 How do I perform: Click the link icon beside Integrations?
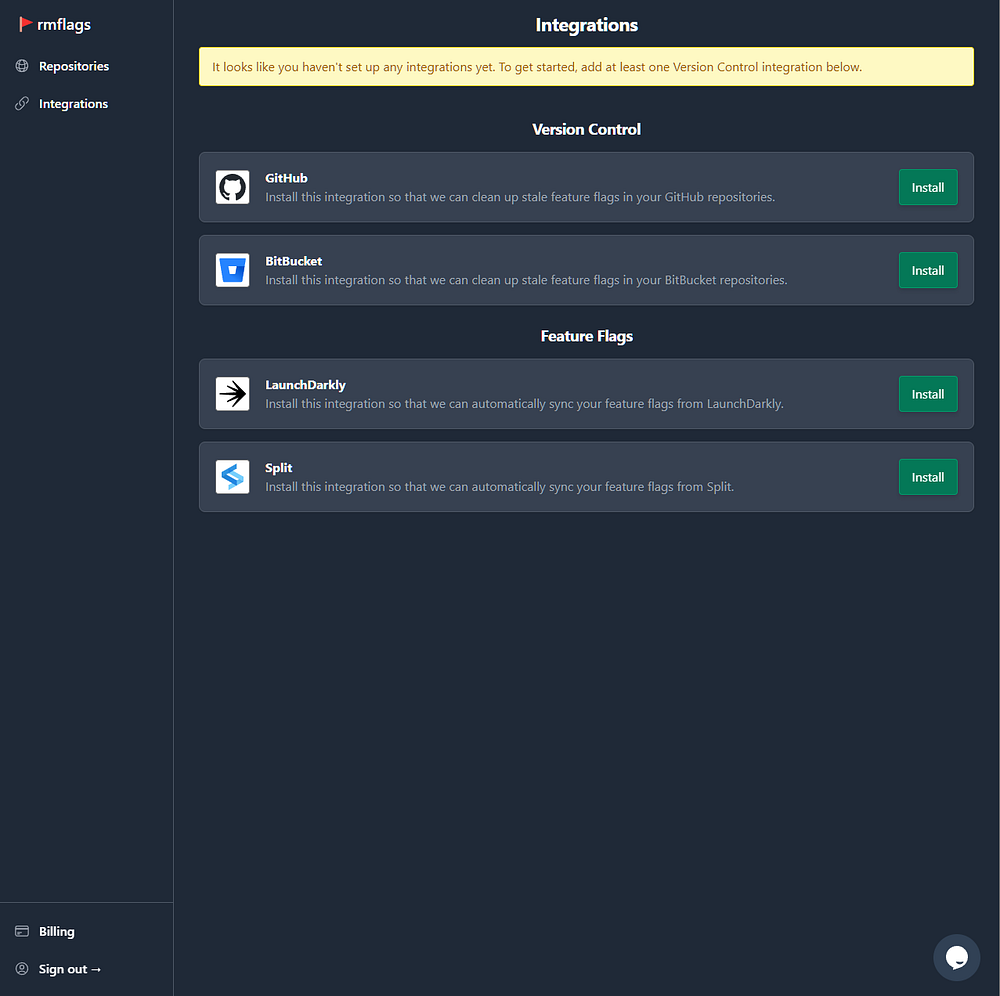click(22, 103)
